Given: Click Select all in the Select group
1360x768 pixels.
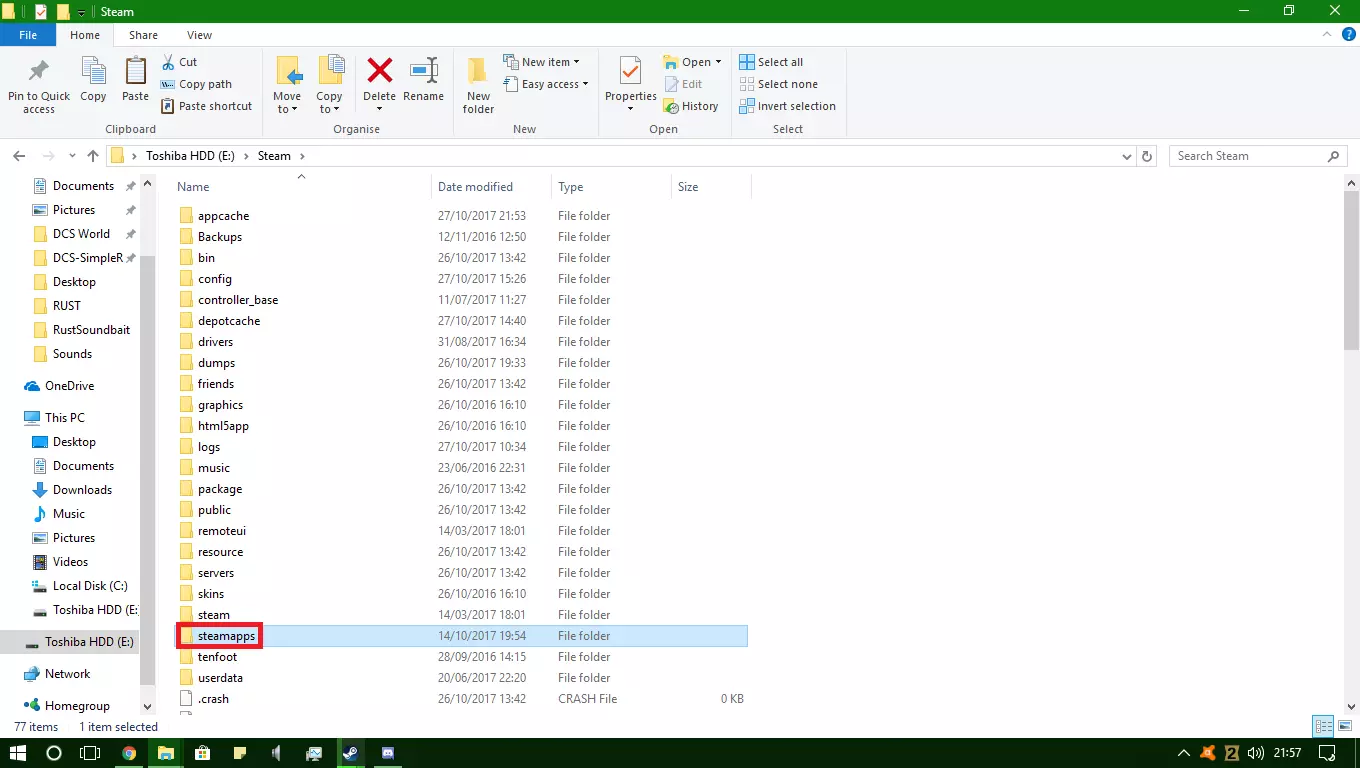Looking at the screenshot, I should pos(771,62).
